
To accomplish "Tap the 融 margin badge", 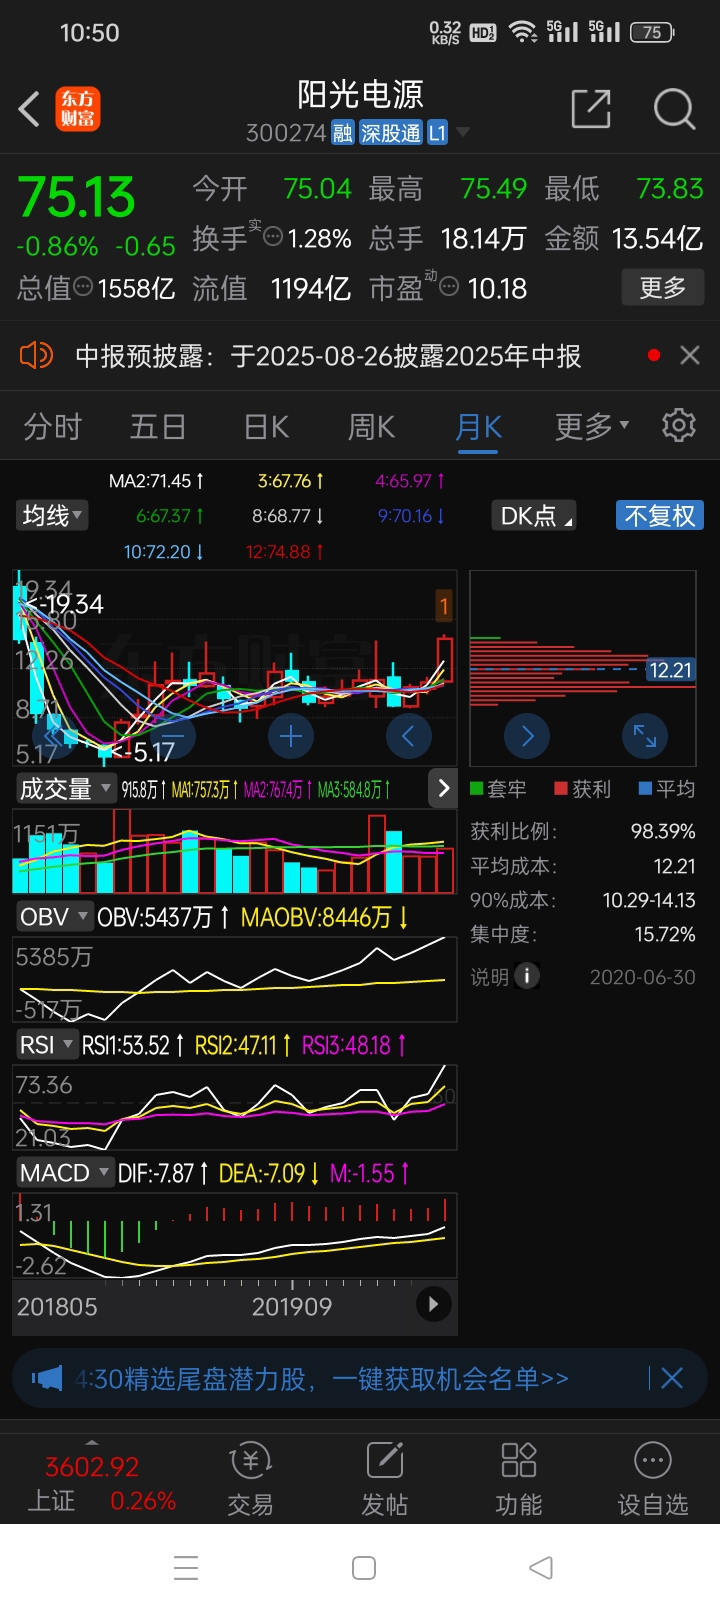I will 343,133.
